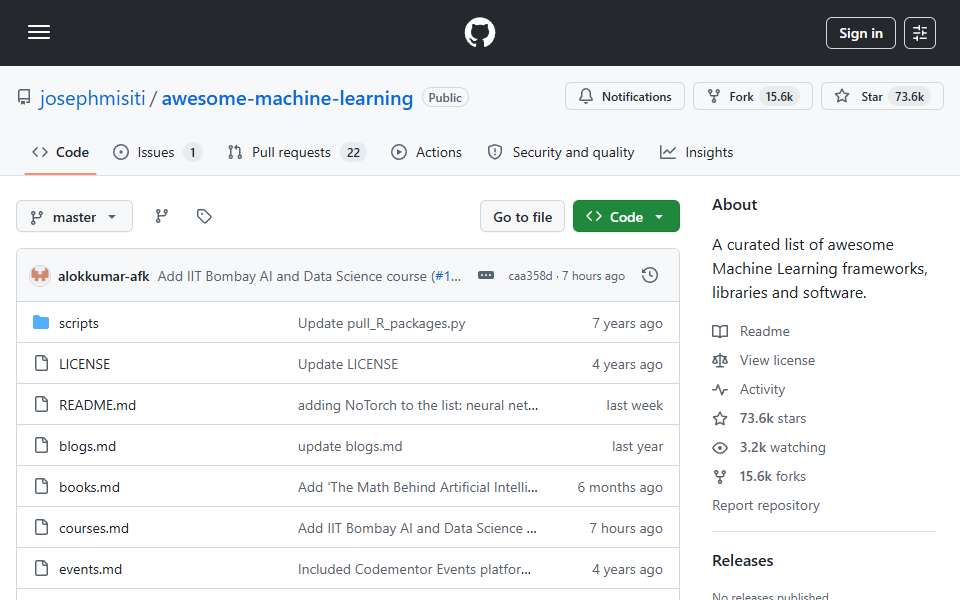The image size is (960, 600).
Task: Open Security and quality tab
Action: [x=561, y=152]
